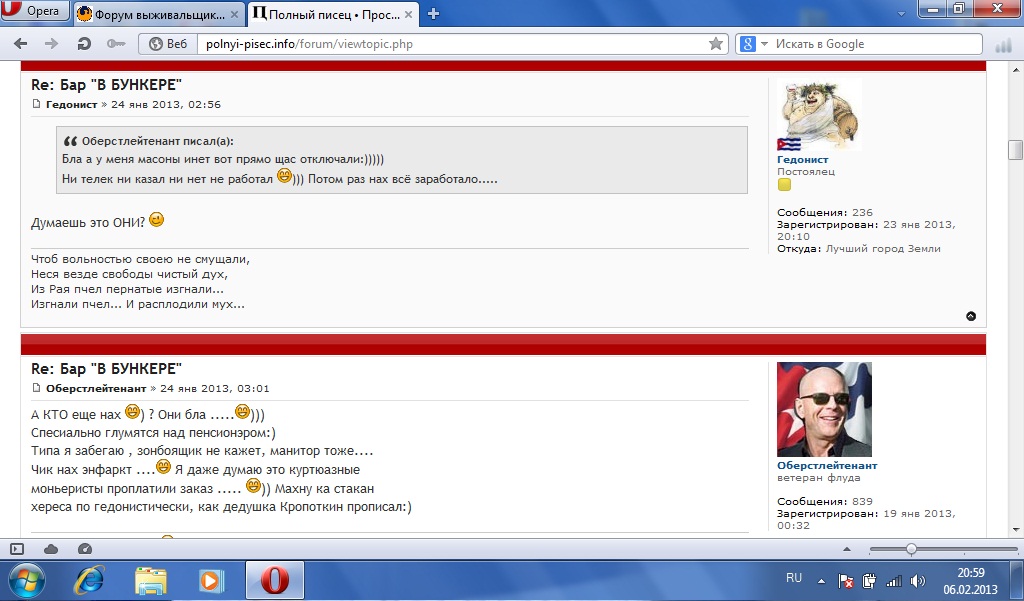Click the Оберстлейтенант avatar photo

(824, 410)
